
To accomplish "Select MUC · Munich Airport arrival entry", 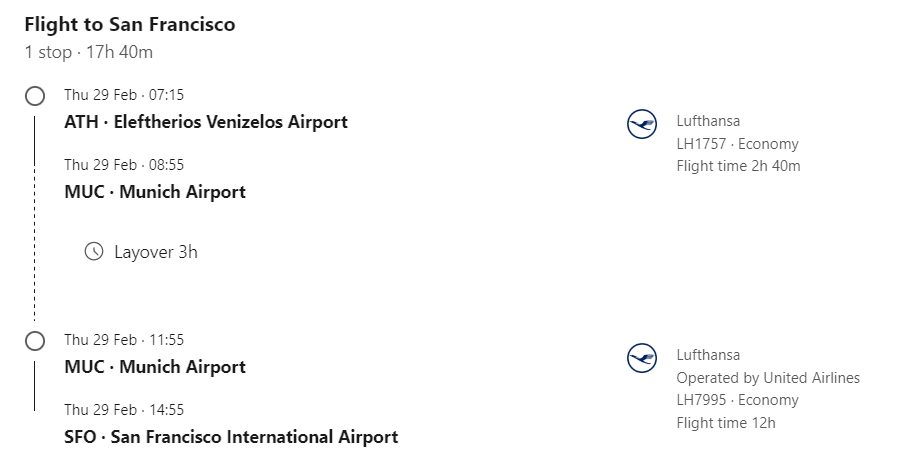I will tap(155, 192).
